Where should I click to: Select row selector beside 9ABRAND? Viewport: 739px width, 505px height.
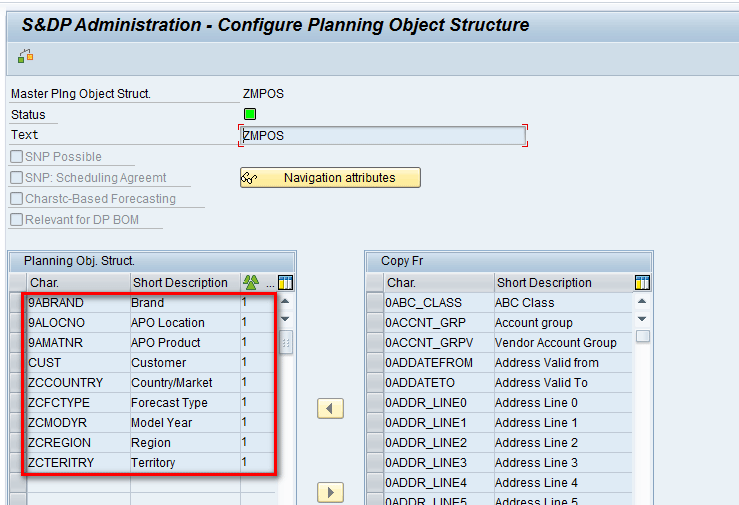tap(16, 303)
